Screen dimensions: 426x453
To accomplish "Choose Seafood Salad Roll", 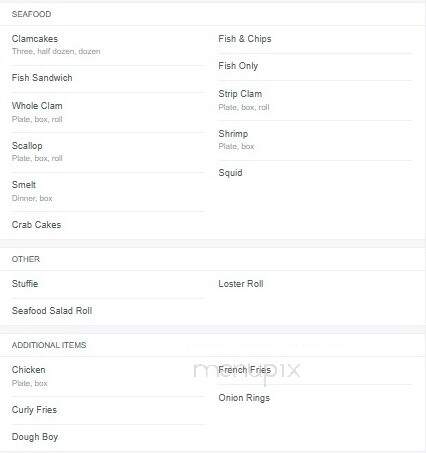I will (x=52, y=311).
